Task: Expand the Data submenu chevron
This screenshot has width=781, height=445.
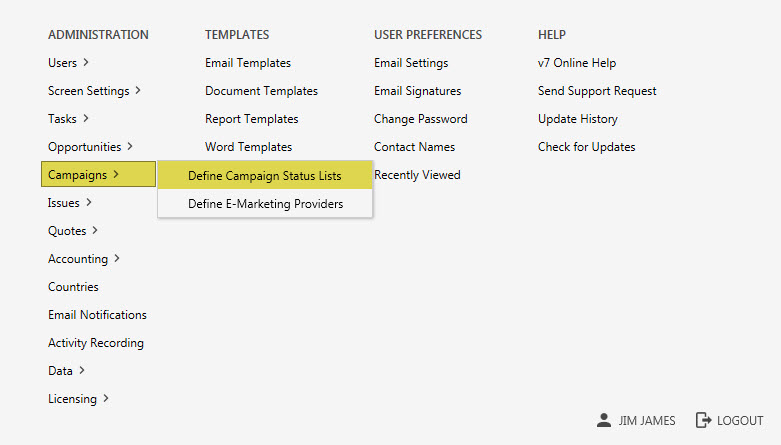Action: (x=82, y=371)
